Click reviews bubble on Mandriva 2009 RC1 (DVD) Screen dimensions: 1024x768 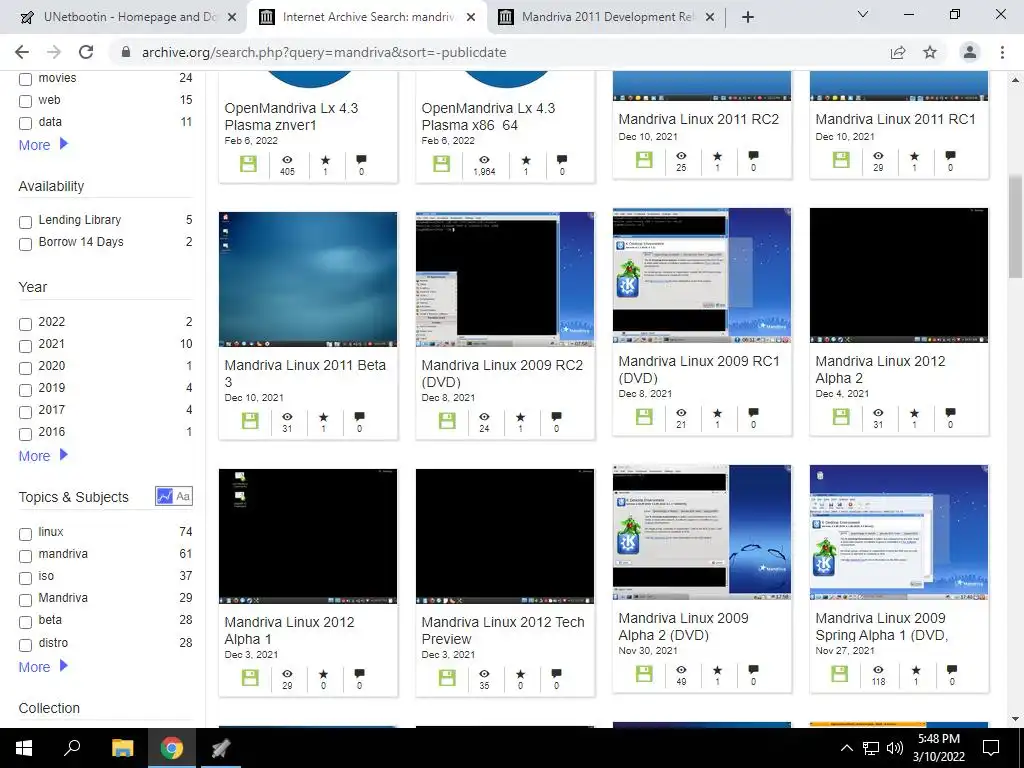(753, 412)
